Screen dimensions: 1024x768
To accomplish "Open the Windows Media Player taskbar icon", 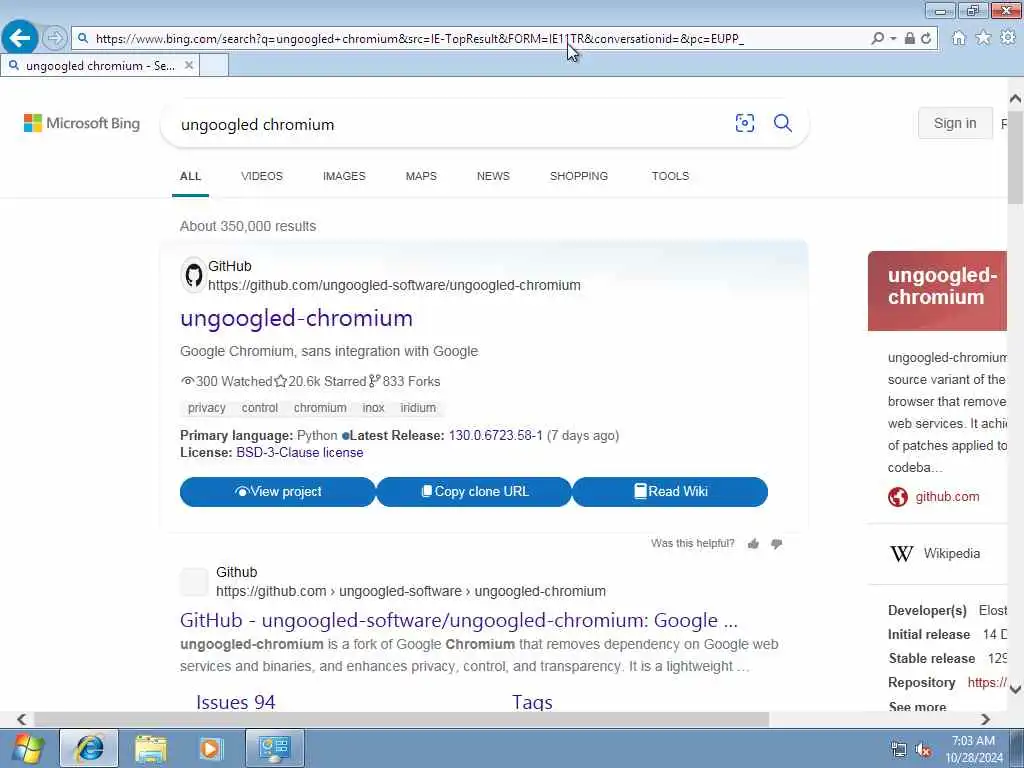I will 211,748.
